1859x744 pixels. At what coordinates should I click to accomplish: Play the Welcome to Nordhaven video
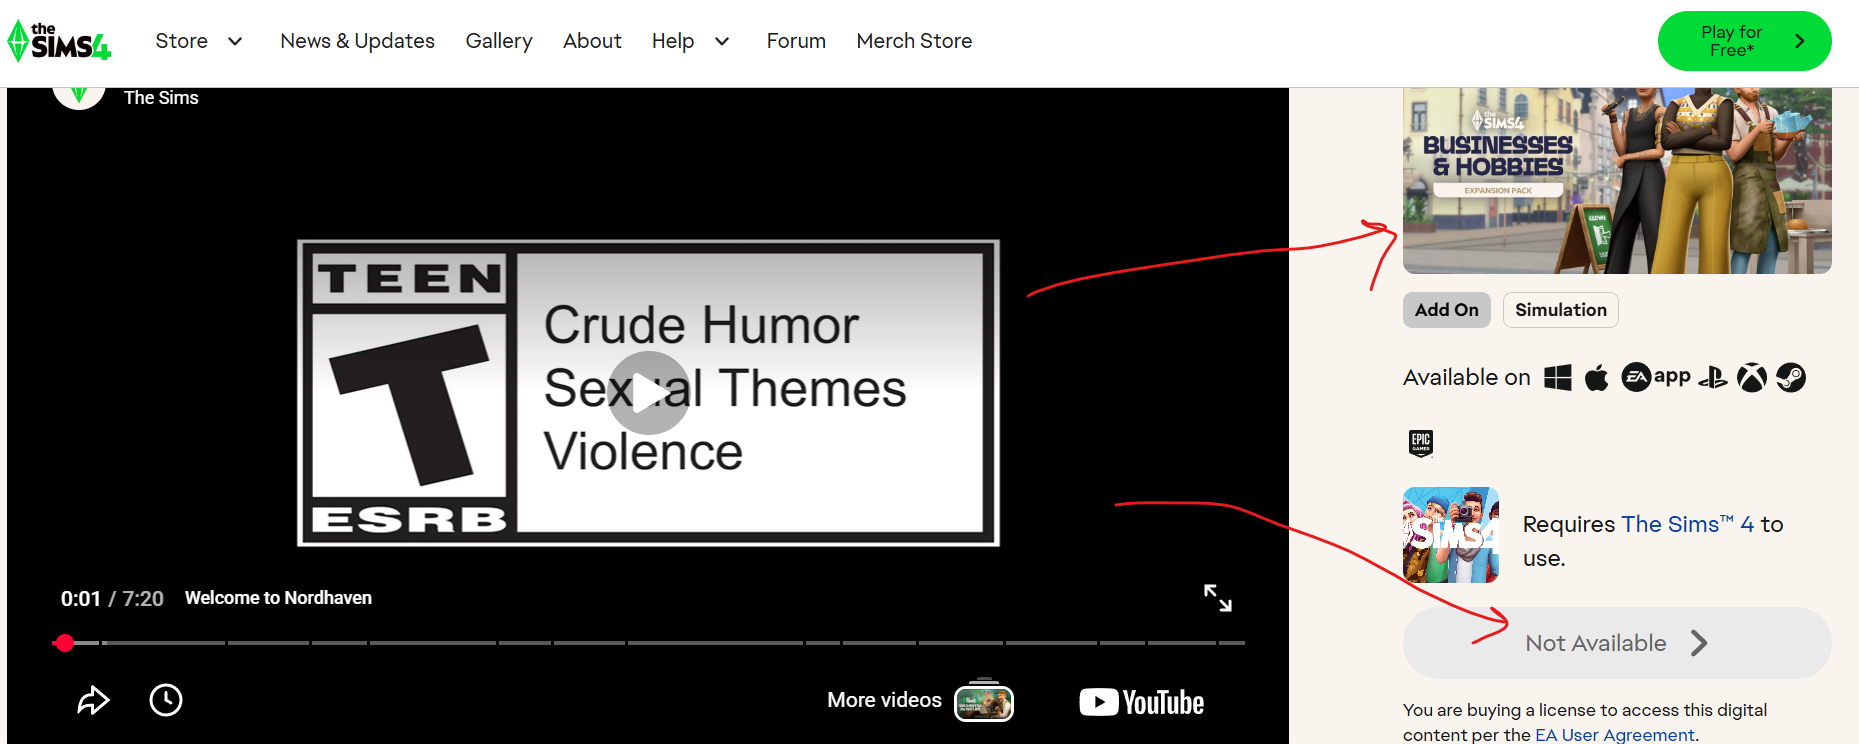click(x=648, y=392)
